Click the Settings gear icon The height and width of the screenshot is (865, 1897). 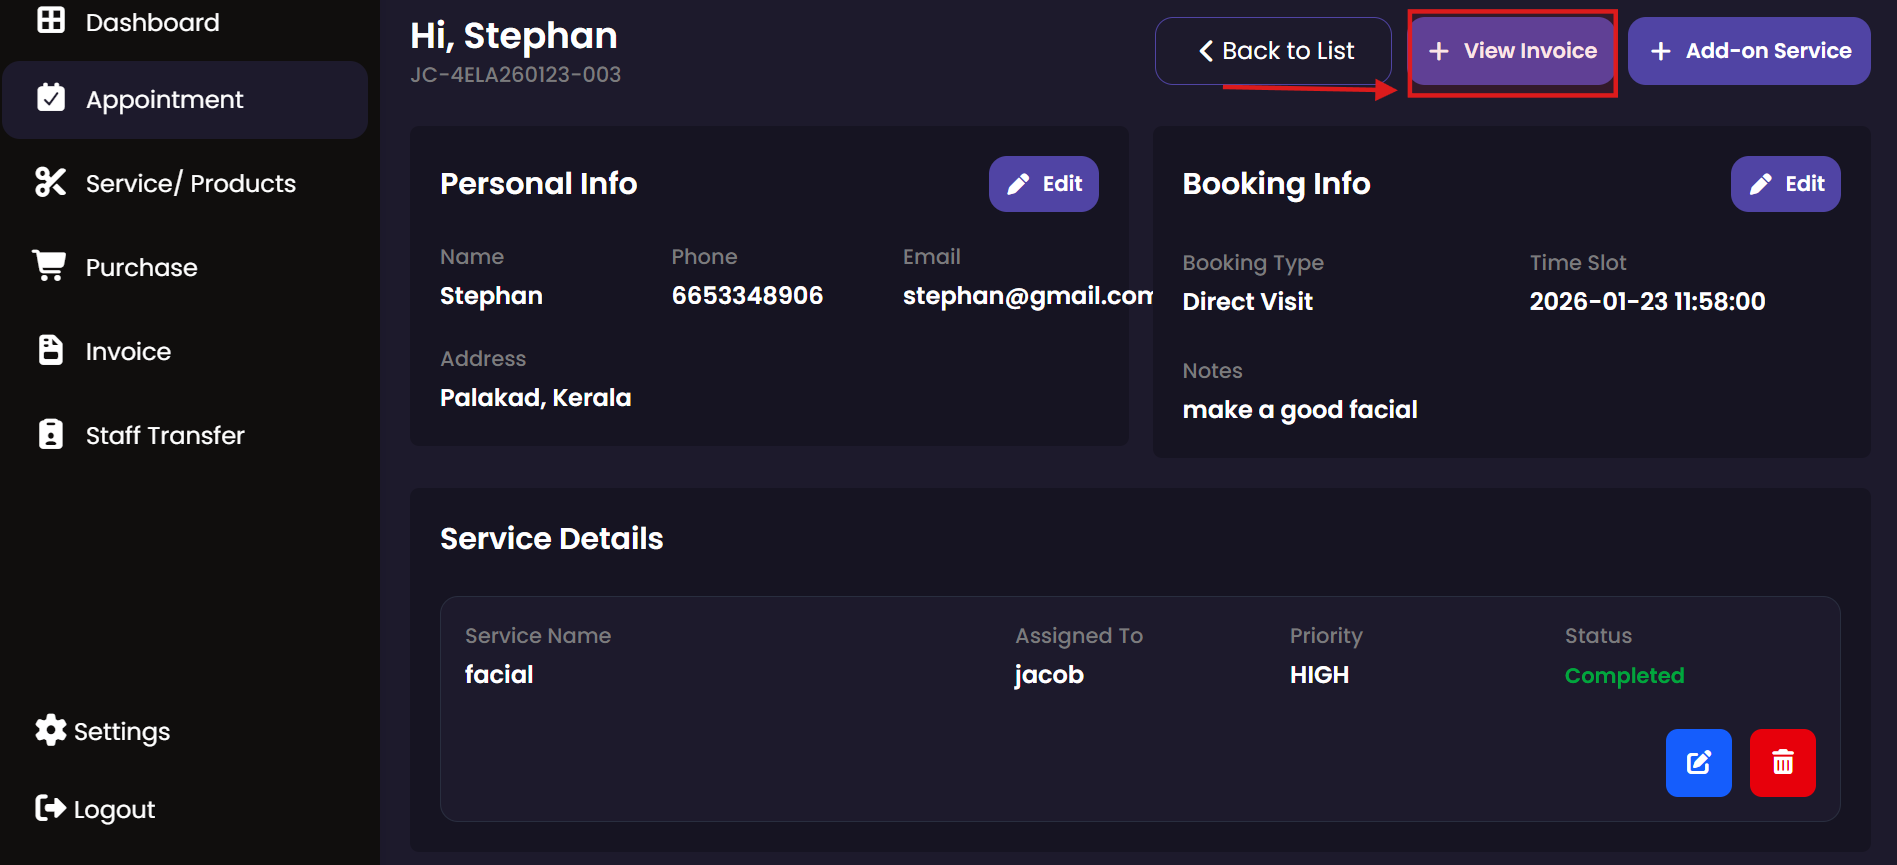point(51,731)
